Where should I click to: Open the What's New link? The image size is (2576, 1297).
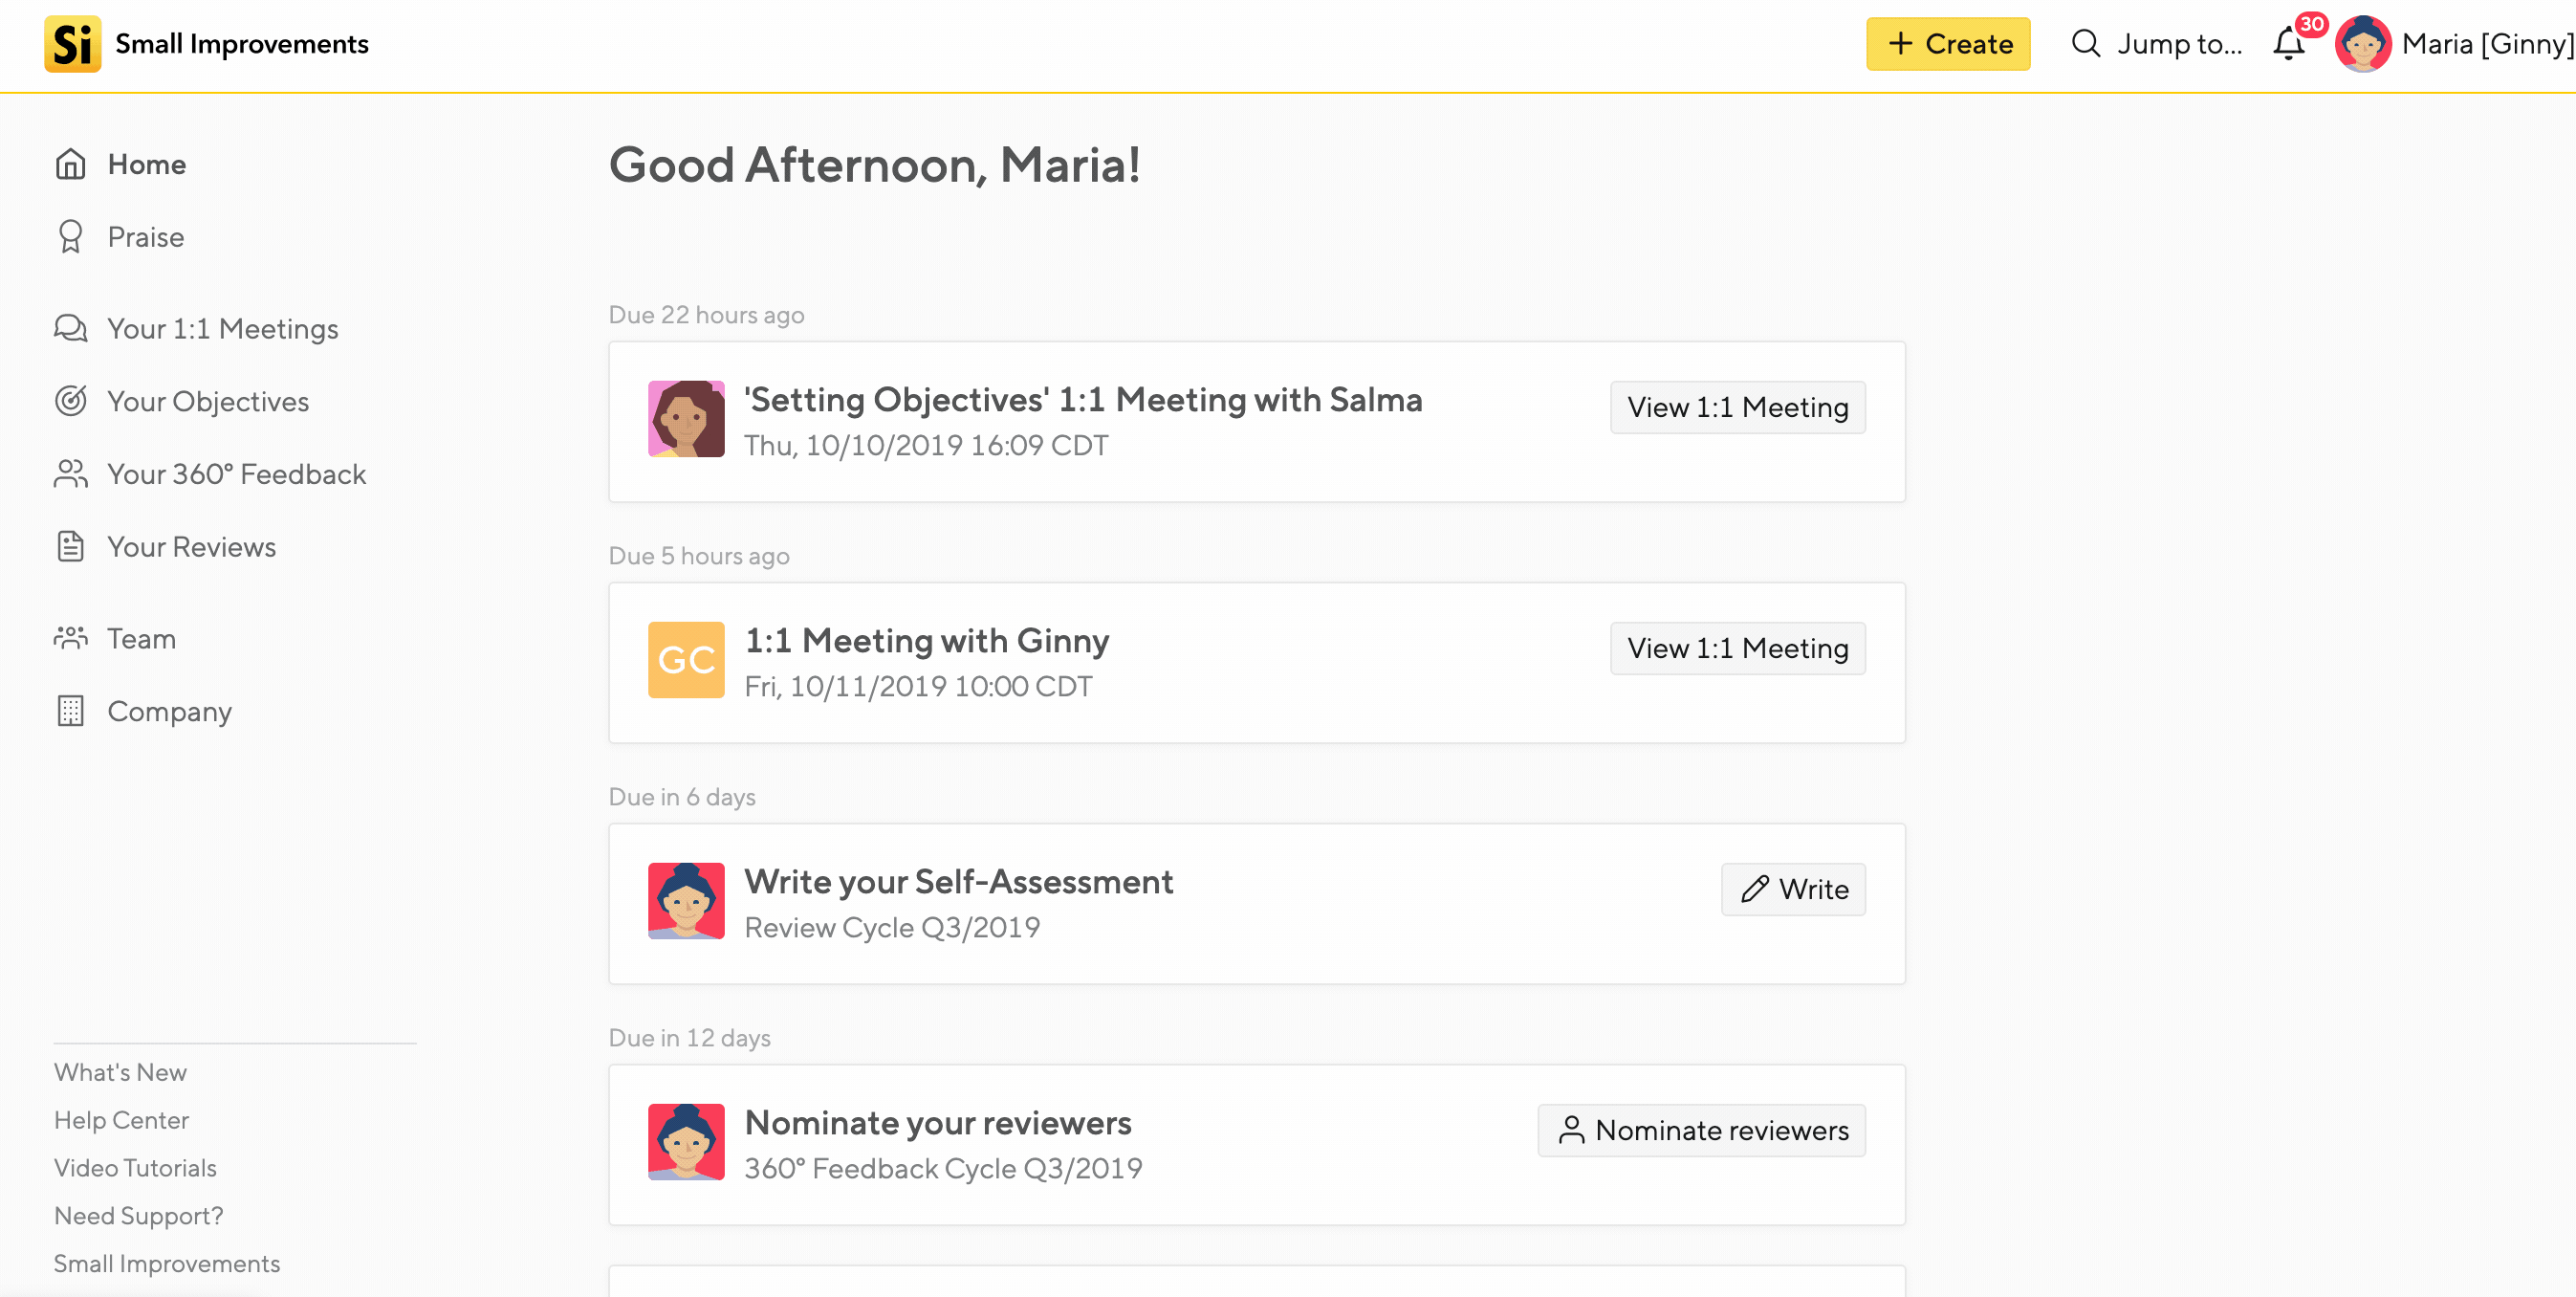pos(120,1072)
